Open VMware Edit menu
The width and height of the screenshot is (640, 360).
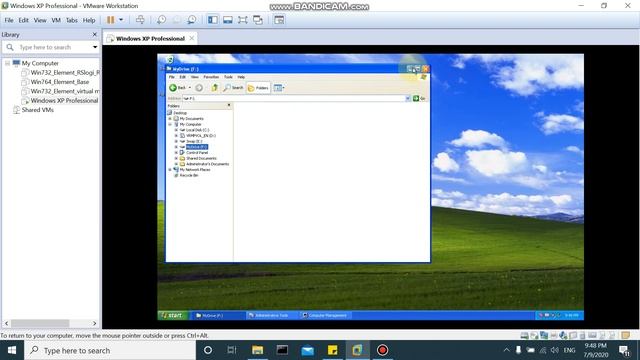(24, 20)
